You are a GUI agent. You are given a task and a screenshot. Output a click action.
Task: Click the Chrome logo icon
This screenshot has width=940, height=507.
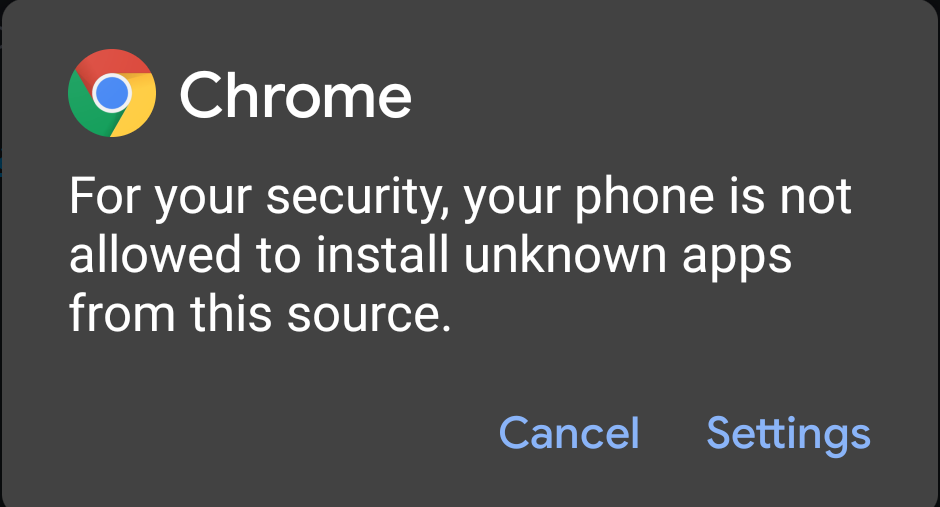pyautogui.click(x=111, y=94)
